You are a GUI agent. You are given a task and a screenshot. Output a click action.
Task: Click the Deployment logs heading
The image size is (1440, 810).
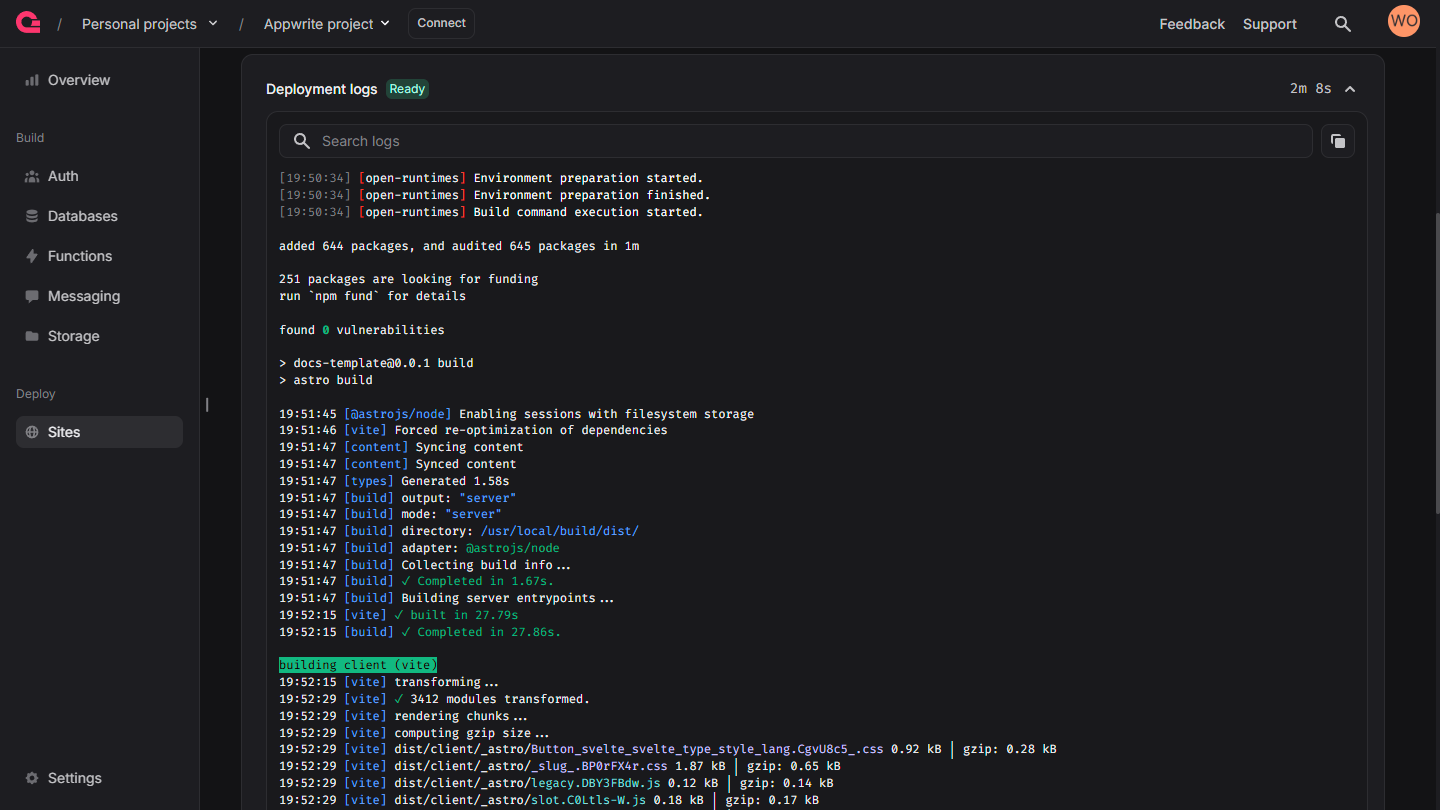(x=322, y=89)
